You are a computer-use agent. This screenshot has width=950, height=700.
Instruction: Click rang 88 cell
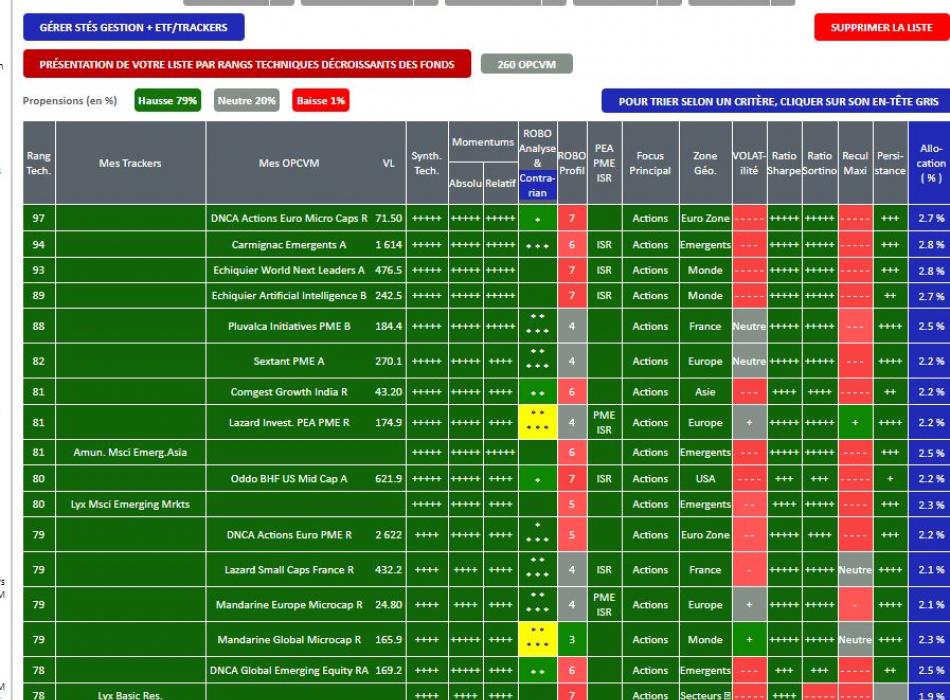click(x=39, y=326)
